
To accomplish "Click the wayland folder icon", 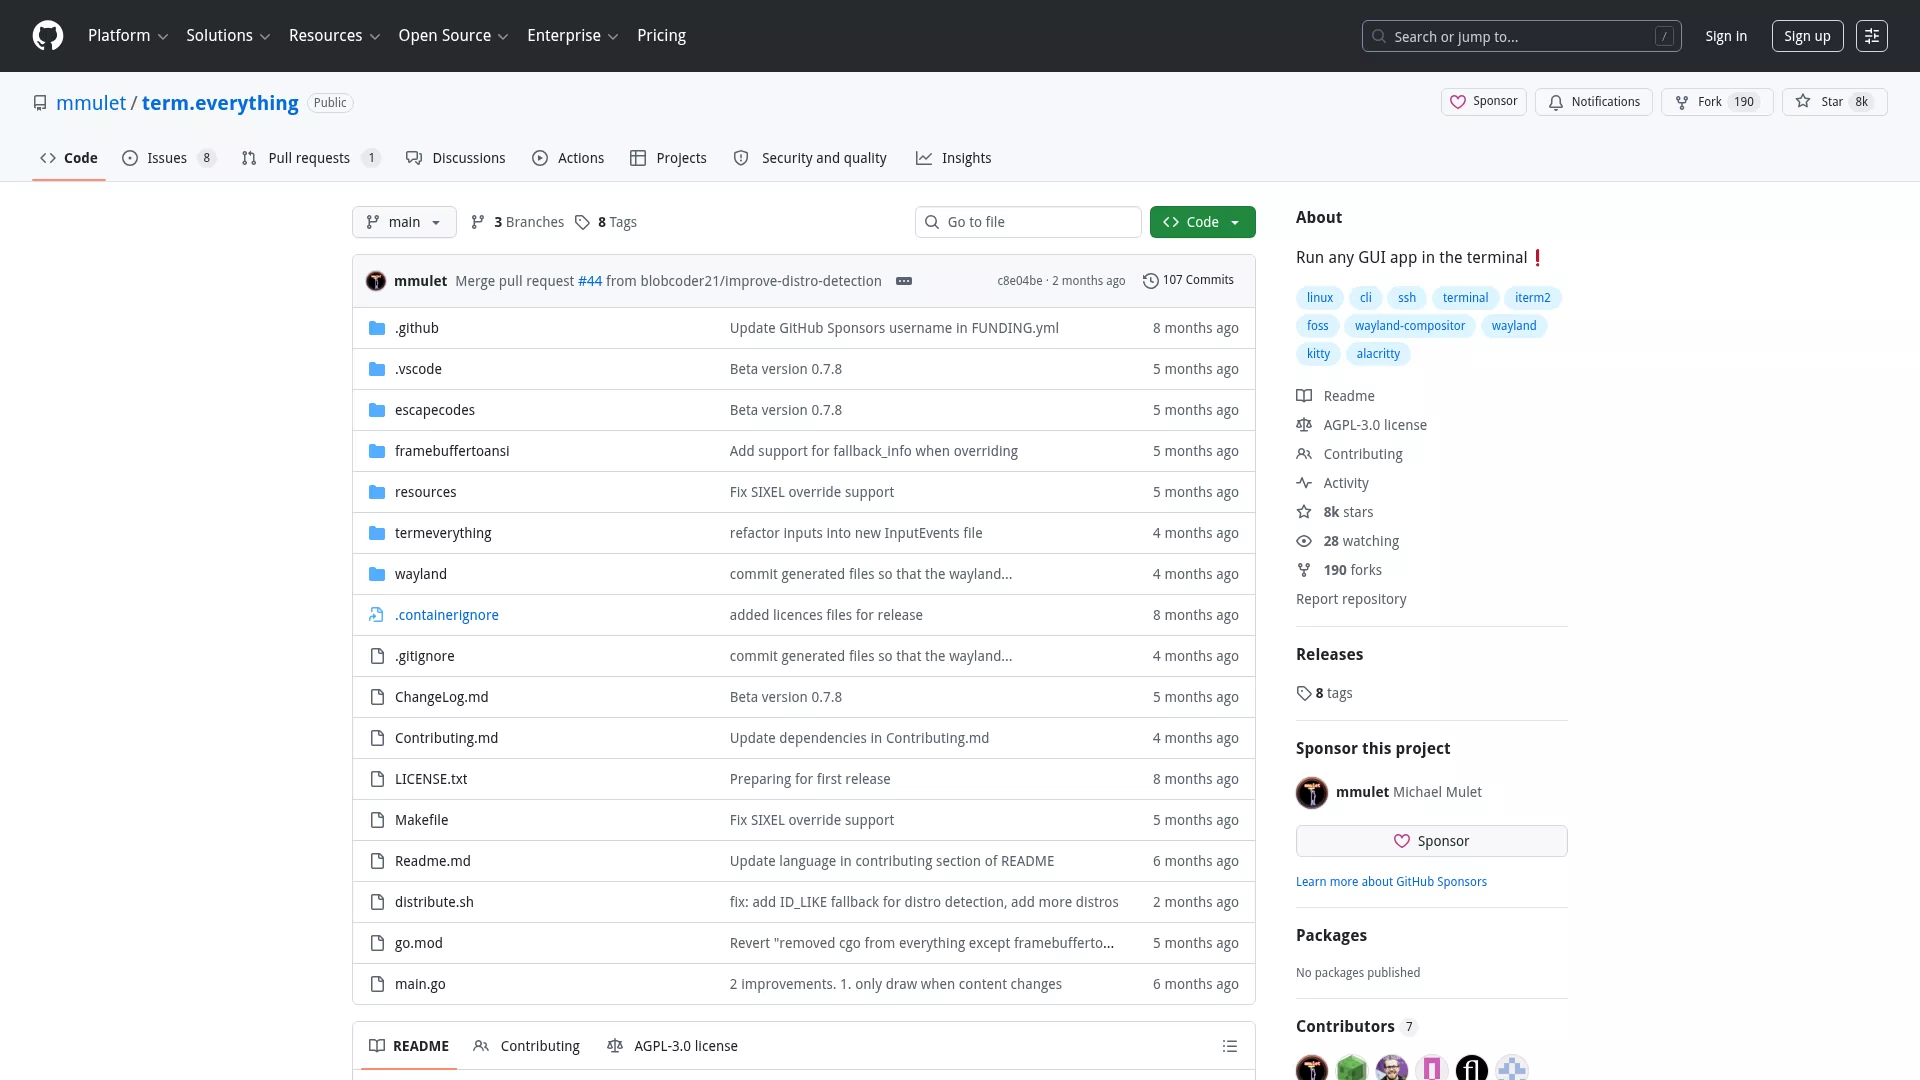I will [x=377, y=574].
